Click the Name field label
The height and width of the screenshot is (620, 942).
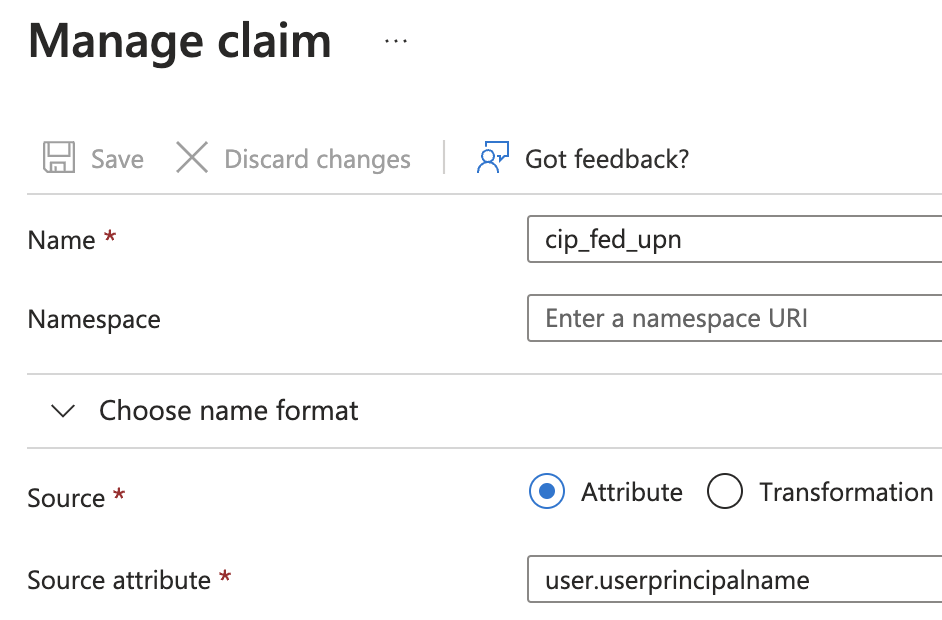[61, 240]
